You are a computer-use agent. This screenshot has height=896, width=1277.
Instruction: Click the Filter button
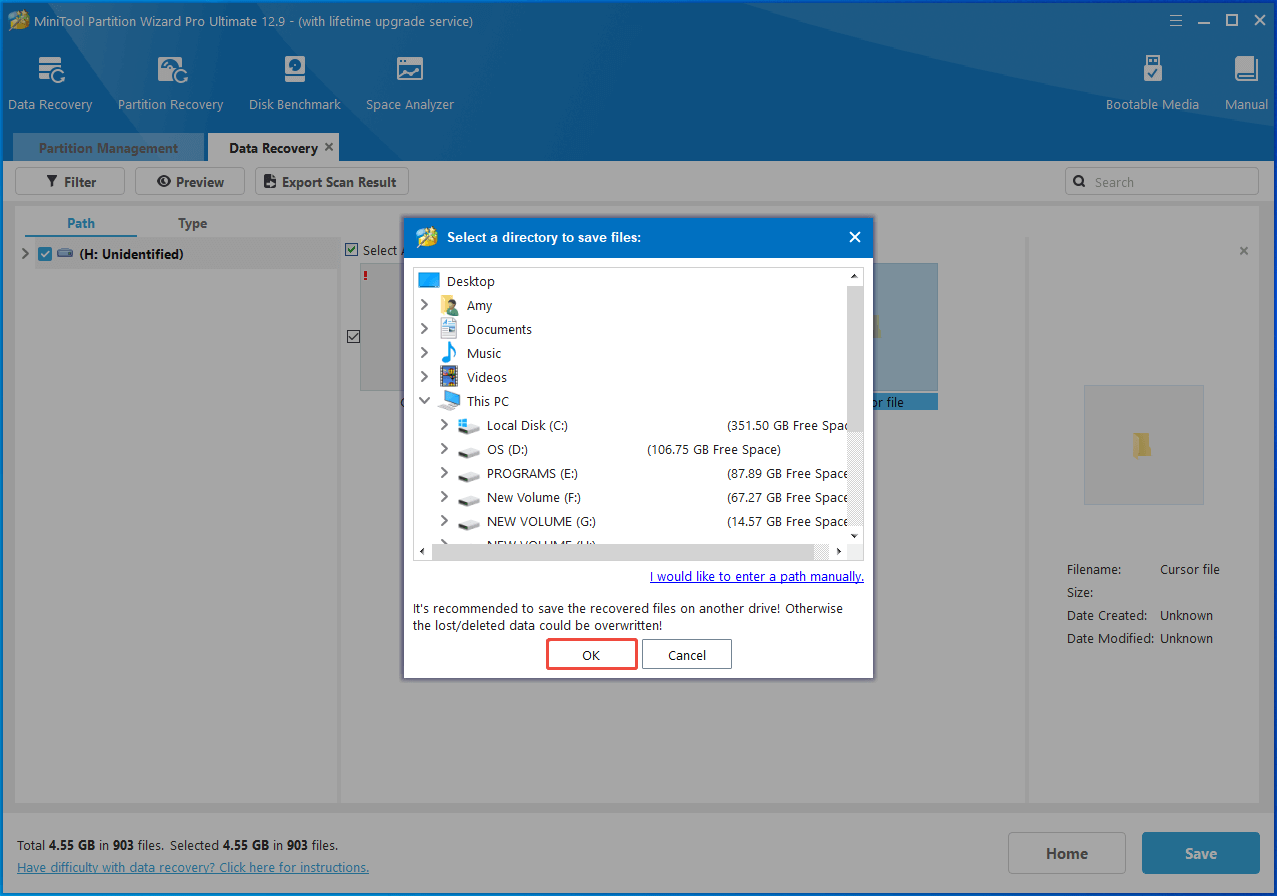[70, 182]
